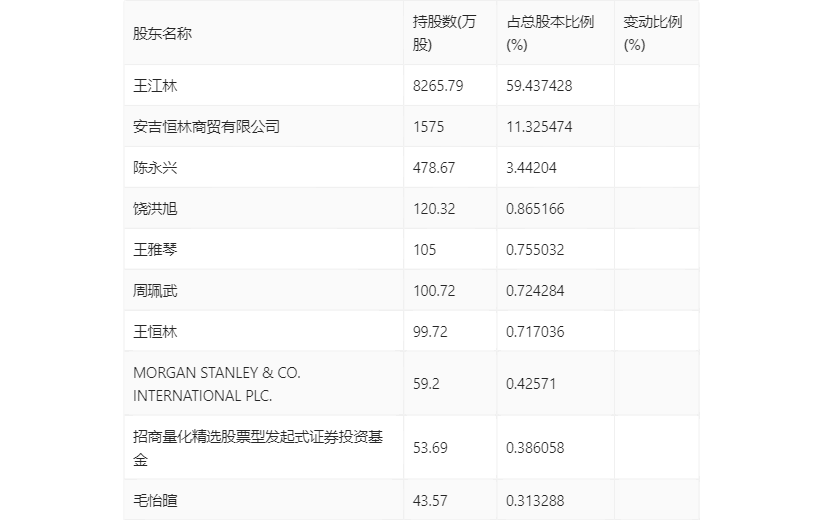Click the 1575 shares value
The height and width of the screenshot is (520, 823).
point(428,127)
